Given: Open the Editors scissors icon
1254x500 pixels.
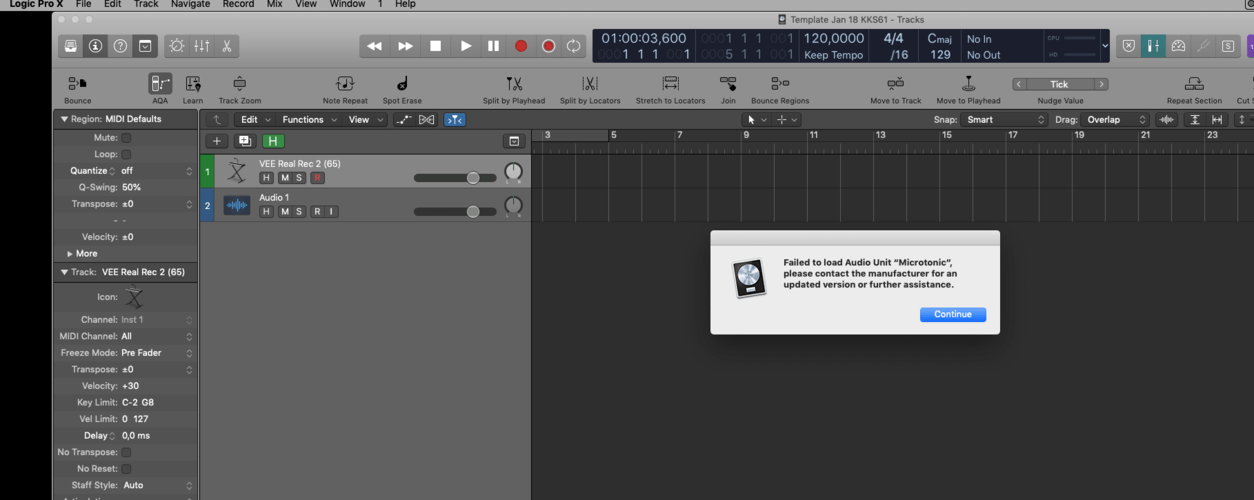Looking at the screenshot, I should (x=227, y=46).
